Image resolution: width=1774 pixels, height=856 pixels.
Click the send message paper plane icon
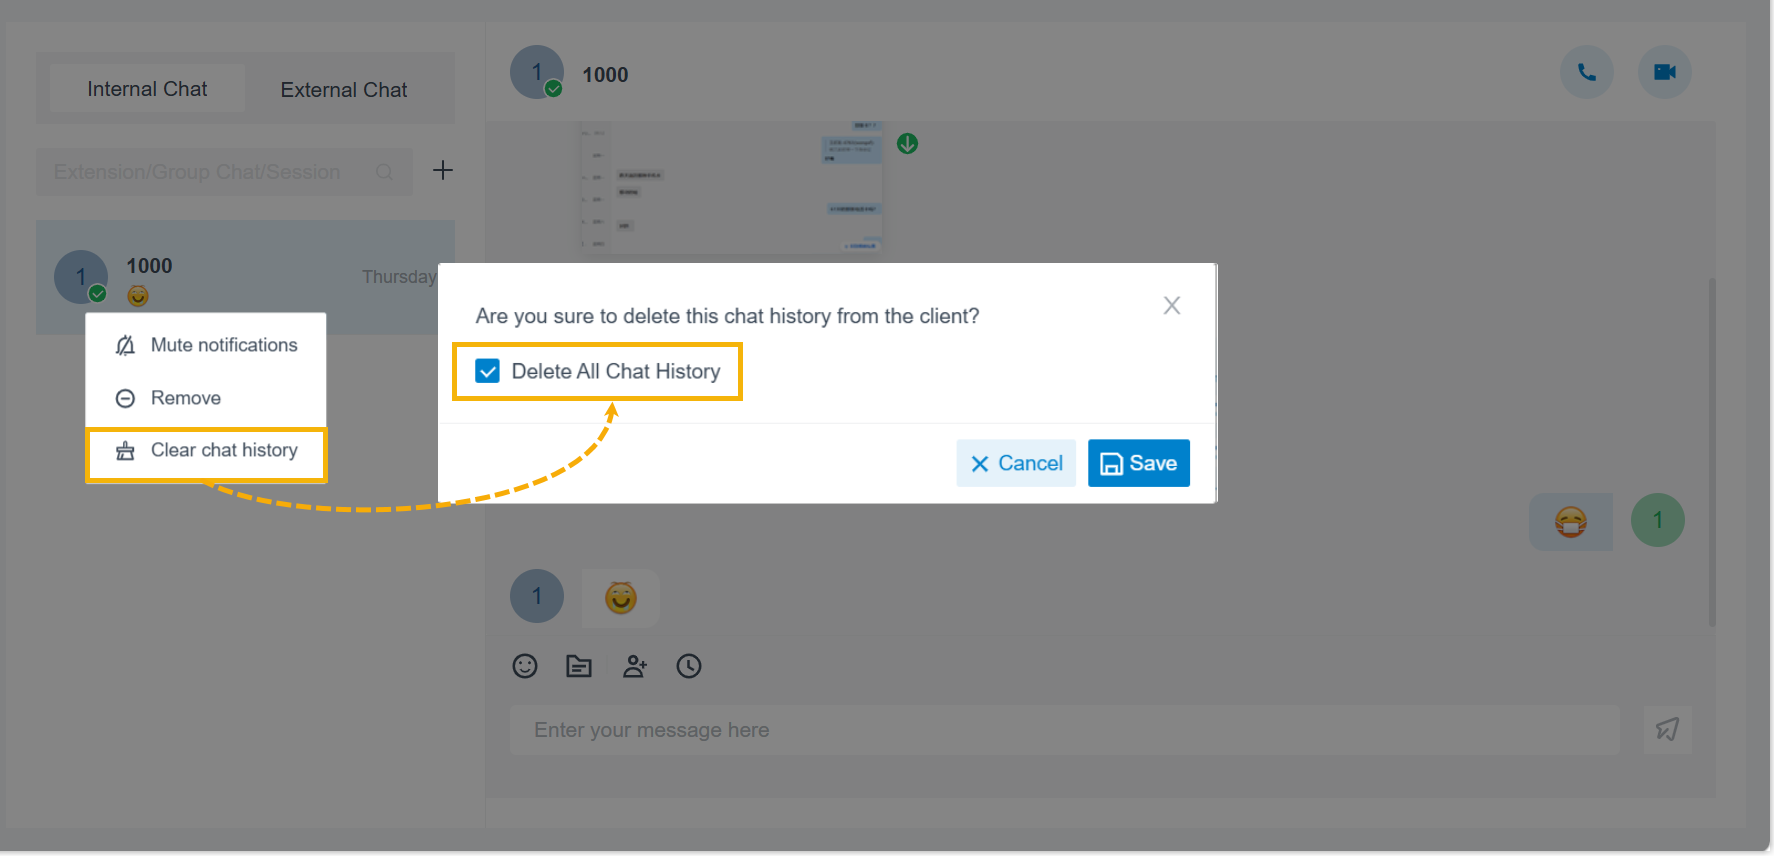1667,730
